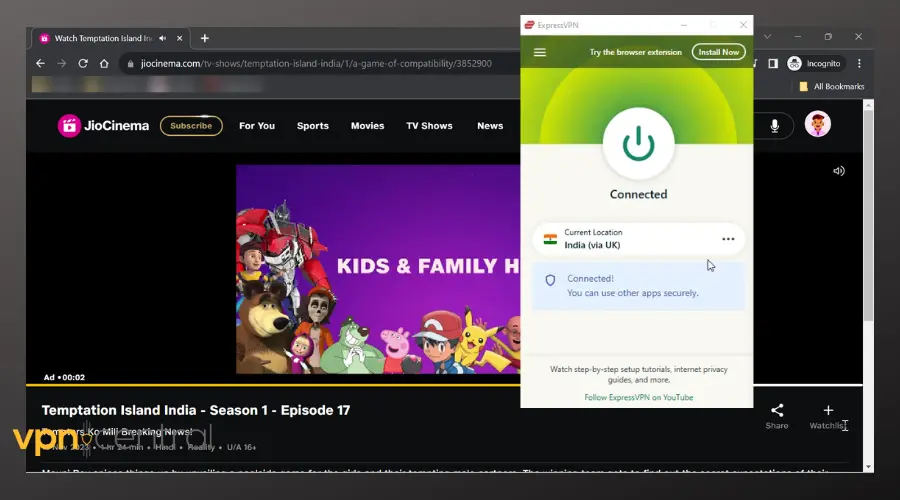
Task: Open the TV Shows section
Action: coord(429,126)
